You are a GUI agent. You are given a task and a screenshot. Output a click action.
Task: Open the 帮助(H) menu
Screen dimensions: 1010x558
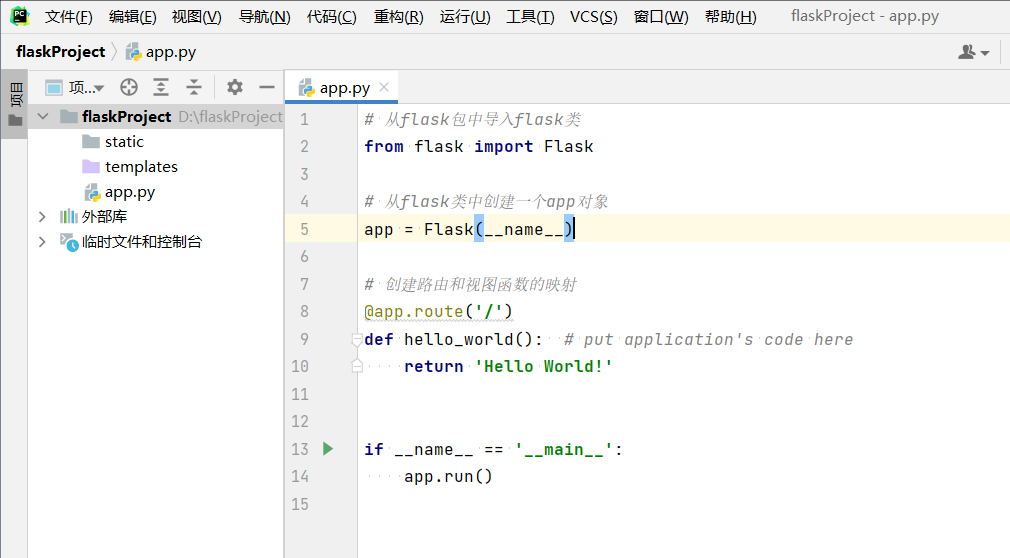(730, 17)
